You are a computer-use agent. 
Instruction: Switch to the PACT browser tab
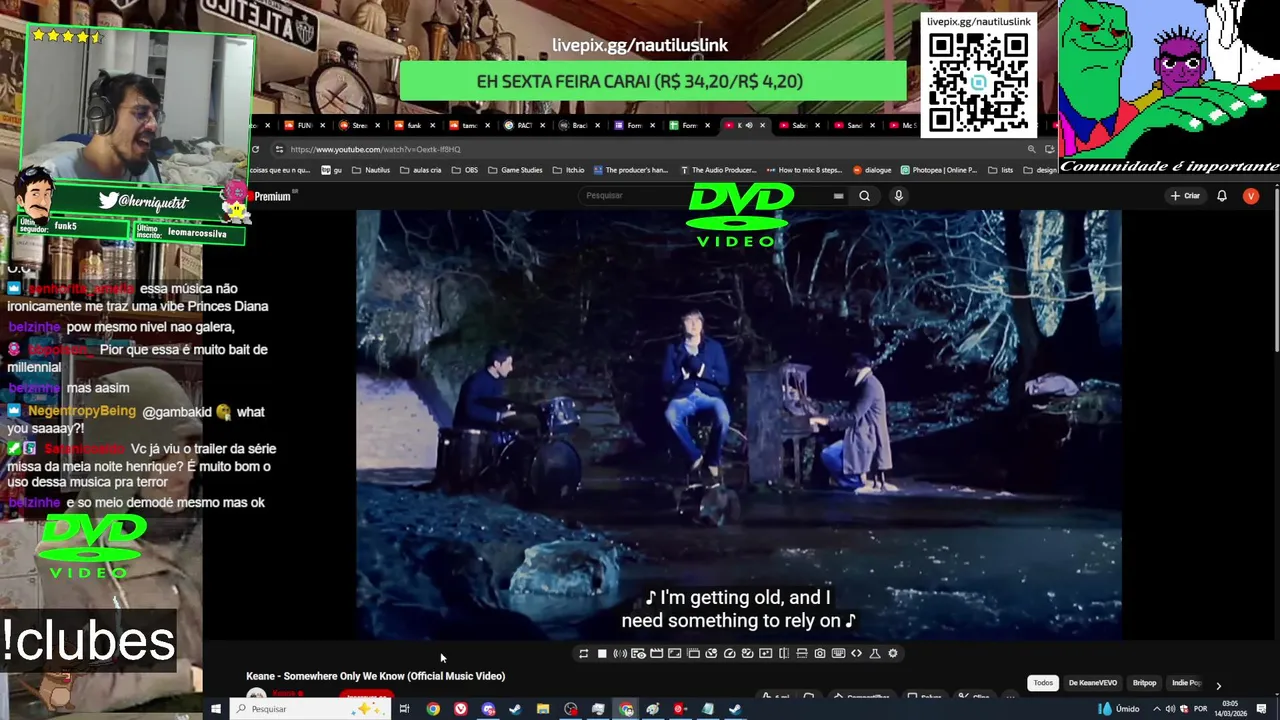tap(517, 125)
